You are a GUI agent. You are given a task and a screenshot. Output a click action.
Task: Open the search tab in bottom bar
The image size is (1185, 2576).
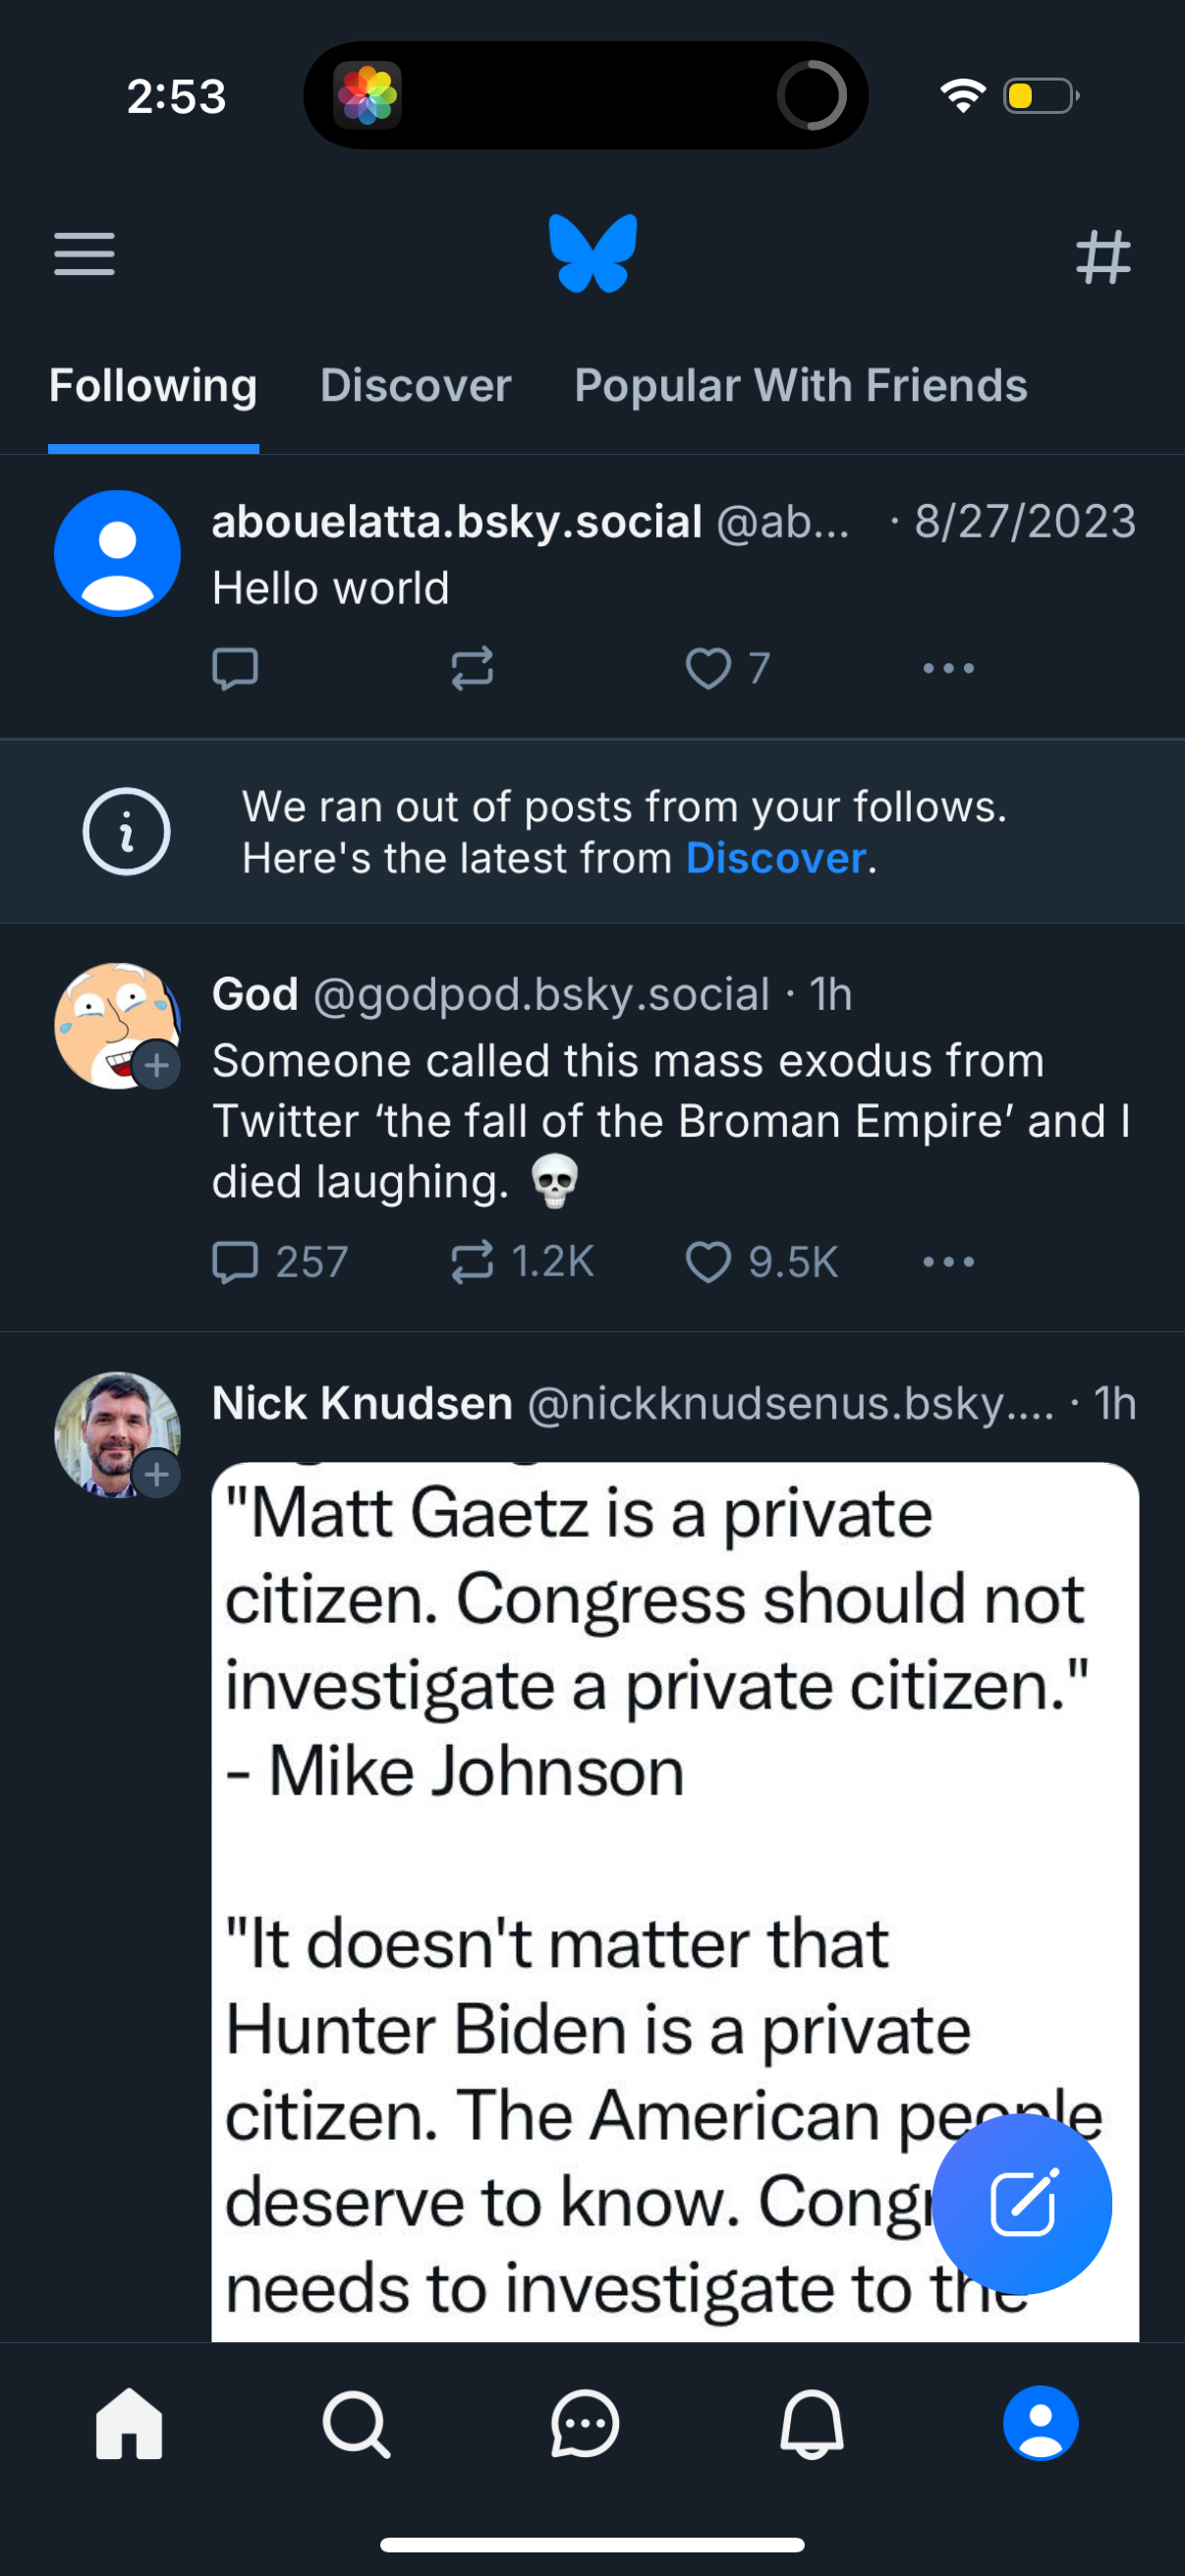[356, 2424]
